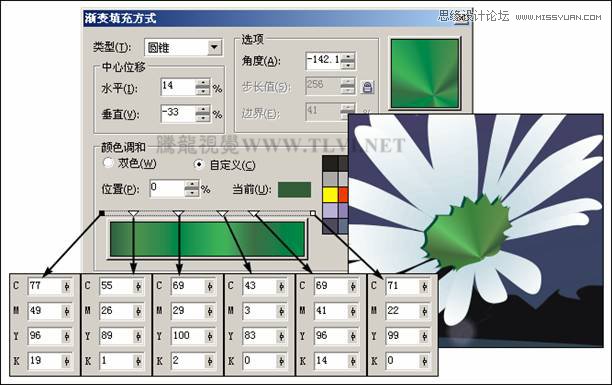Pick the yellow swatch in the palette

click(x=330, y=195)
